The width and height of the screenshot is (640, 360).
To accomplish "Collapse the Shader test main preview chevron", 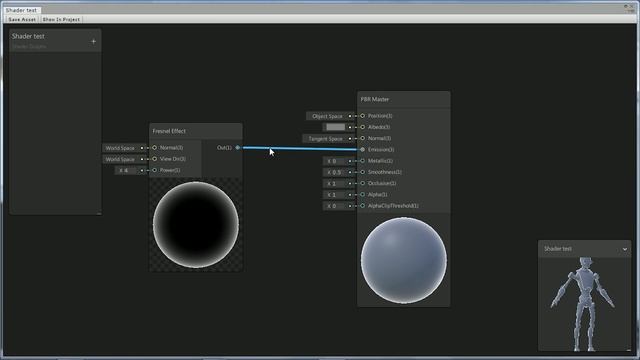I will click(624, 249).
